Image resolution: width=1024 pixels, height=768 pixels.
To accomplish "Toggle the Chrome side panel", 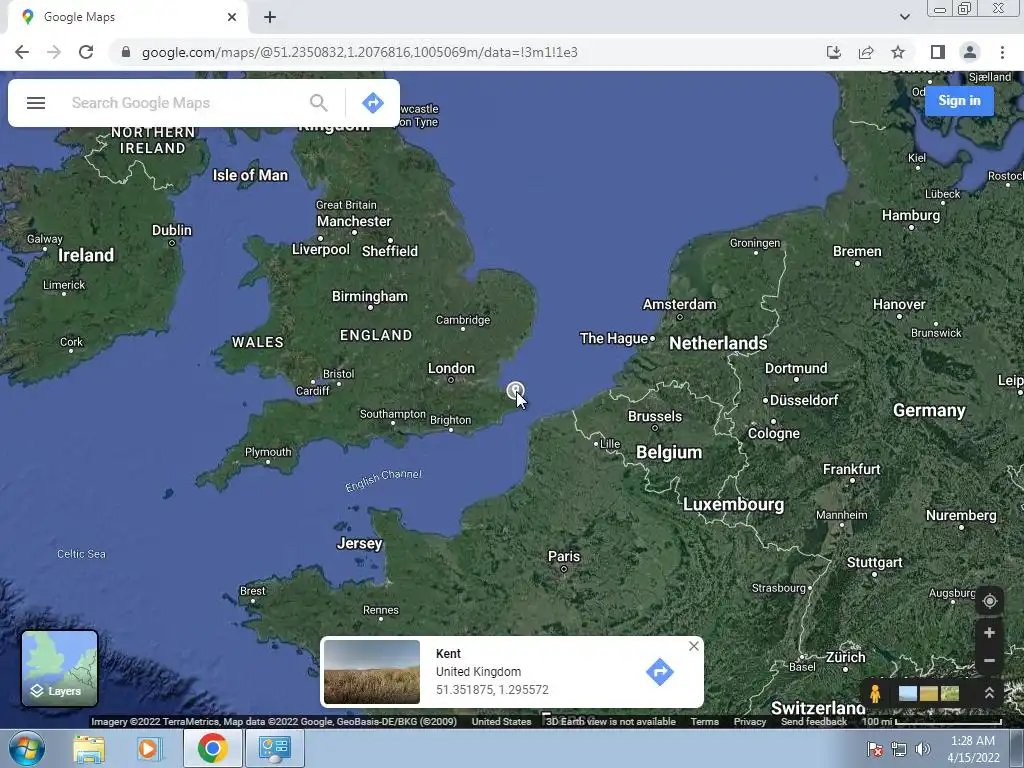I will click(938, 52).
